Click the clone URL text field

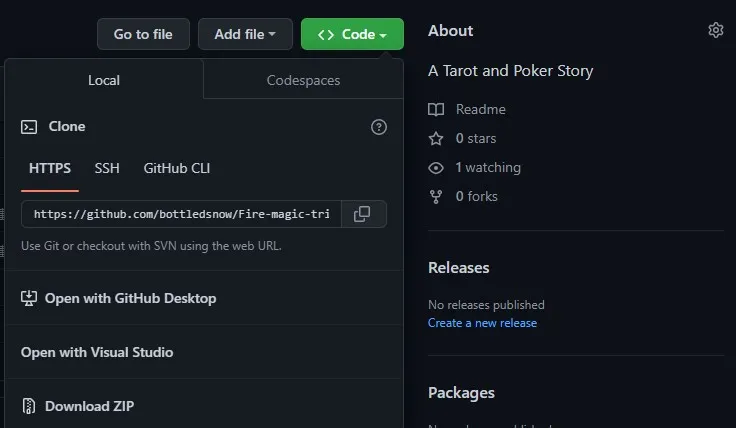point(181,214)
